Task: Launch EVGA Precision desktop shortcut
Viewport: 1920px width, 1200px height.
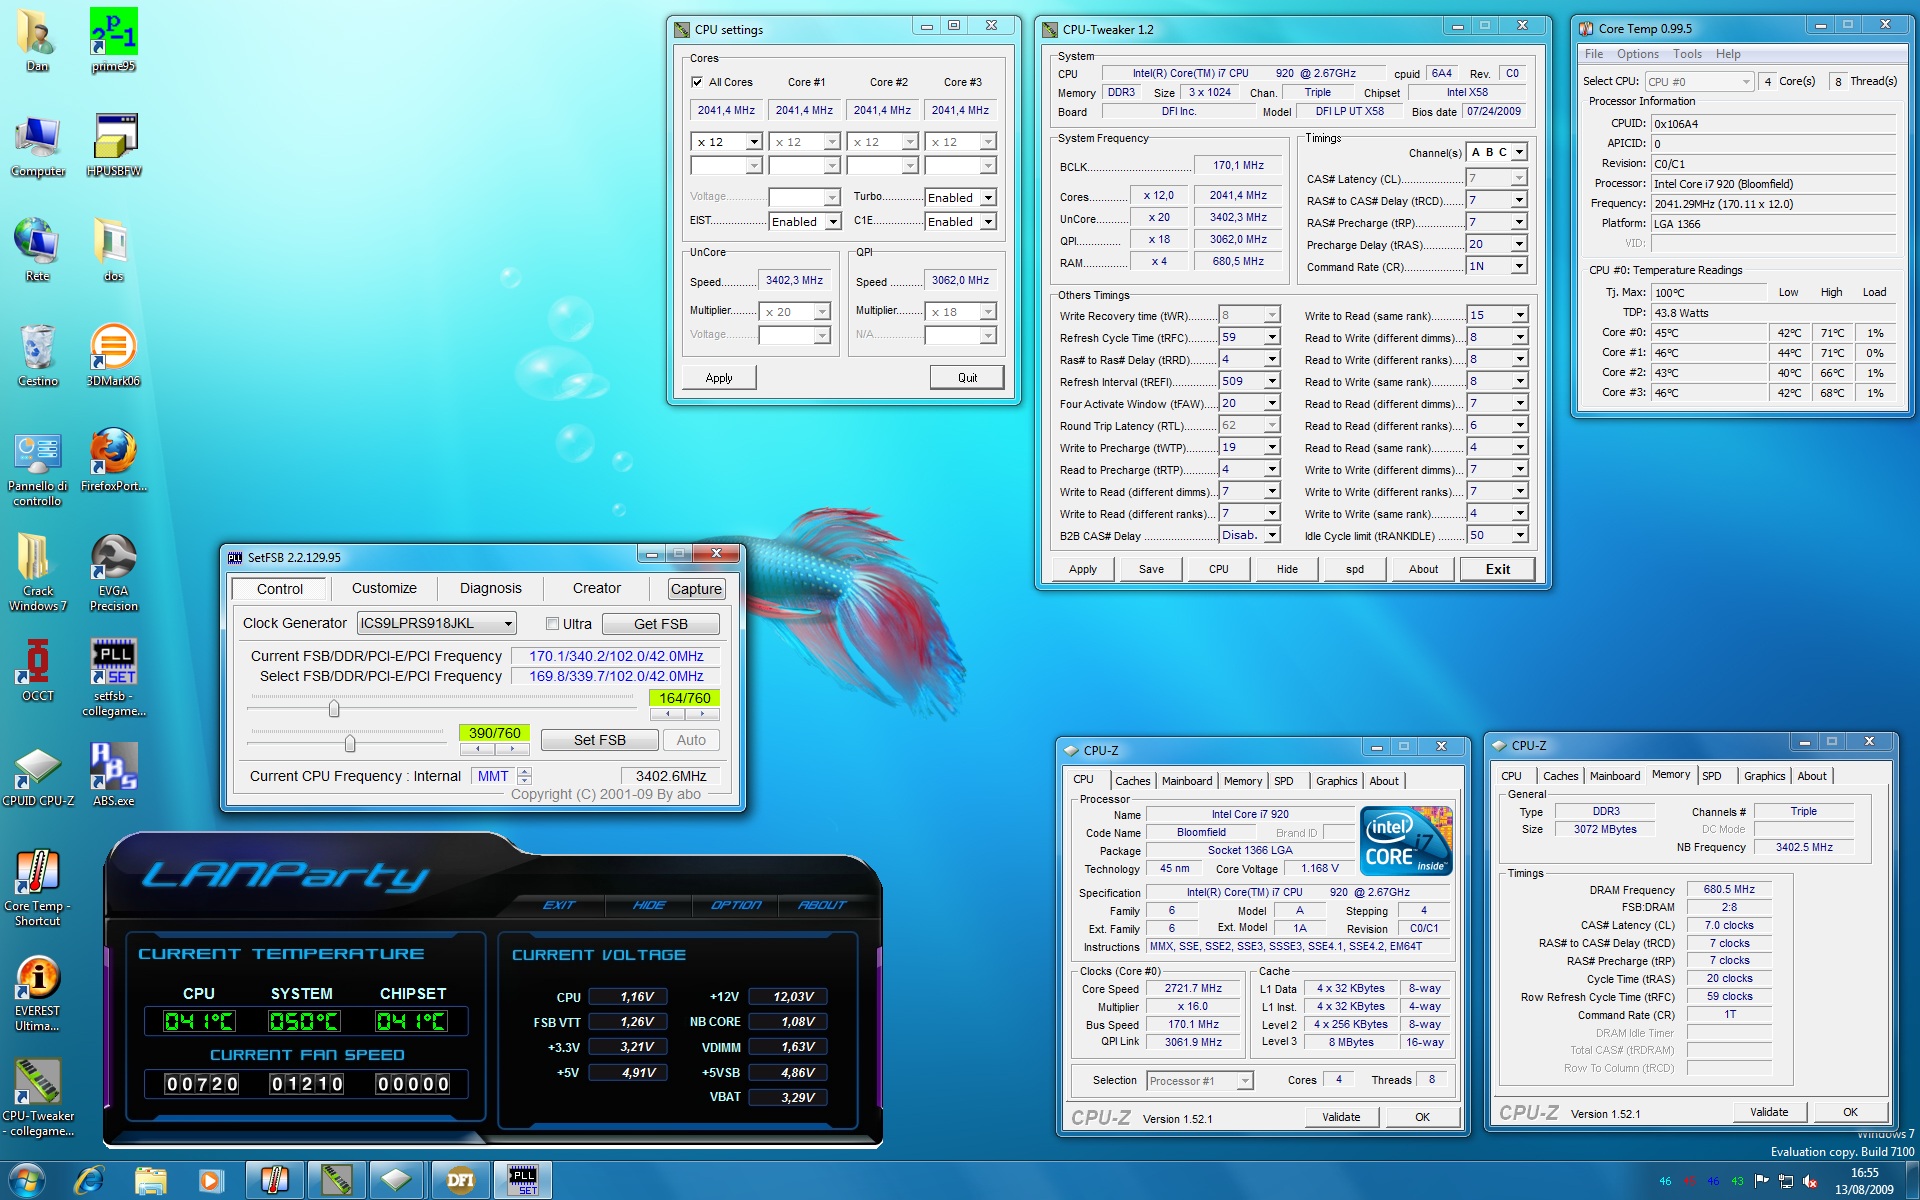Action: [113, 572]
